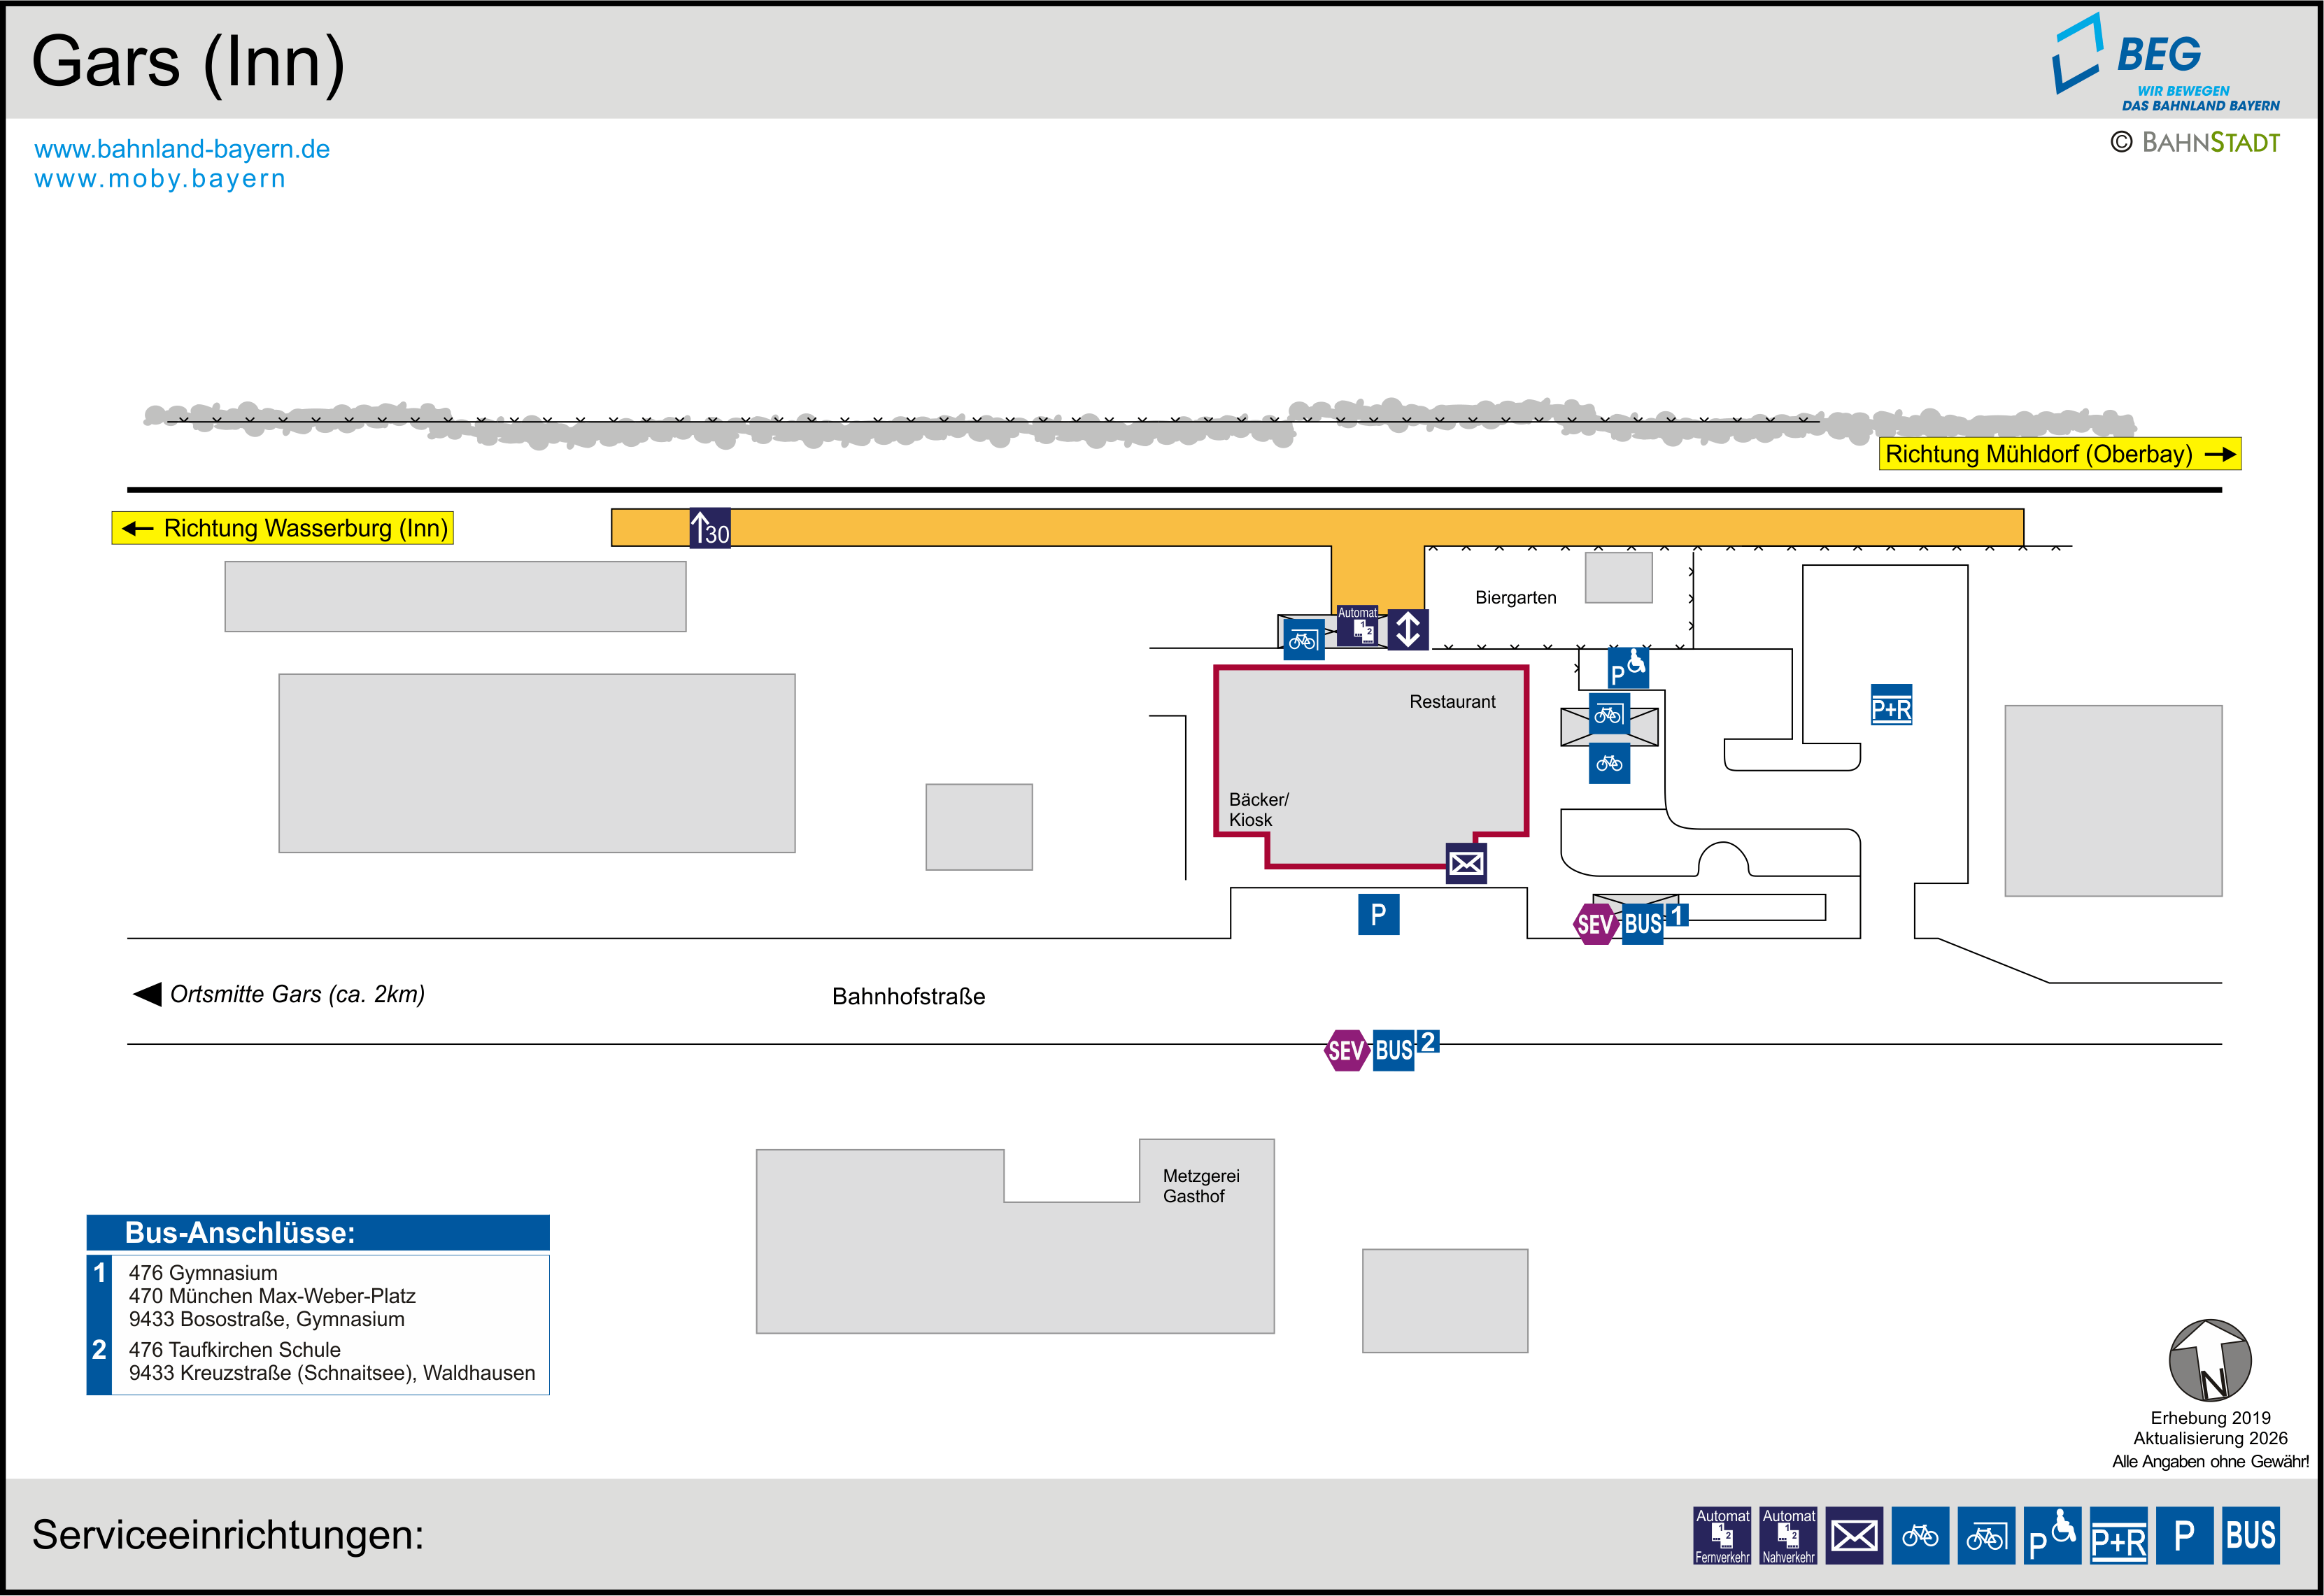Select the SEV hexagon at bus stop 1

[x=1595, y=924]
